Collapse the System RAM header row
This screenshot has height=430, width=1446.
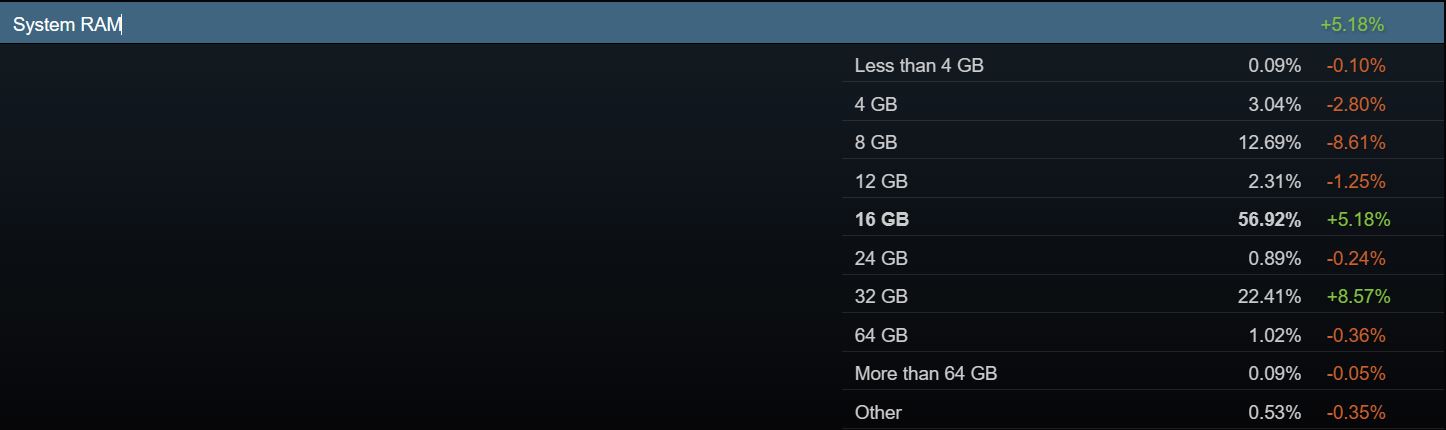pyautogui.click(x=723, y=24)
